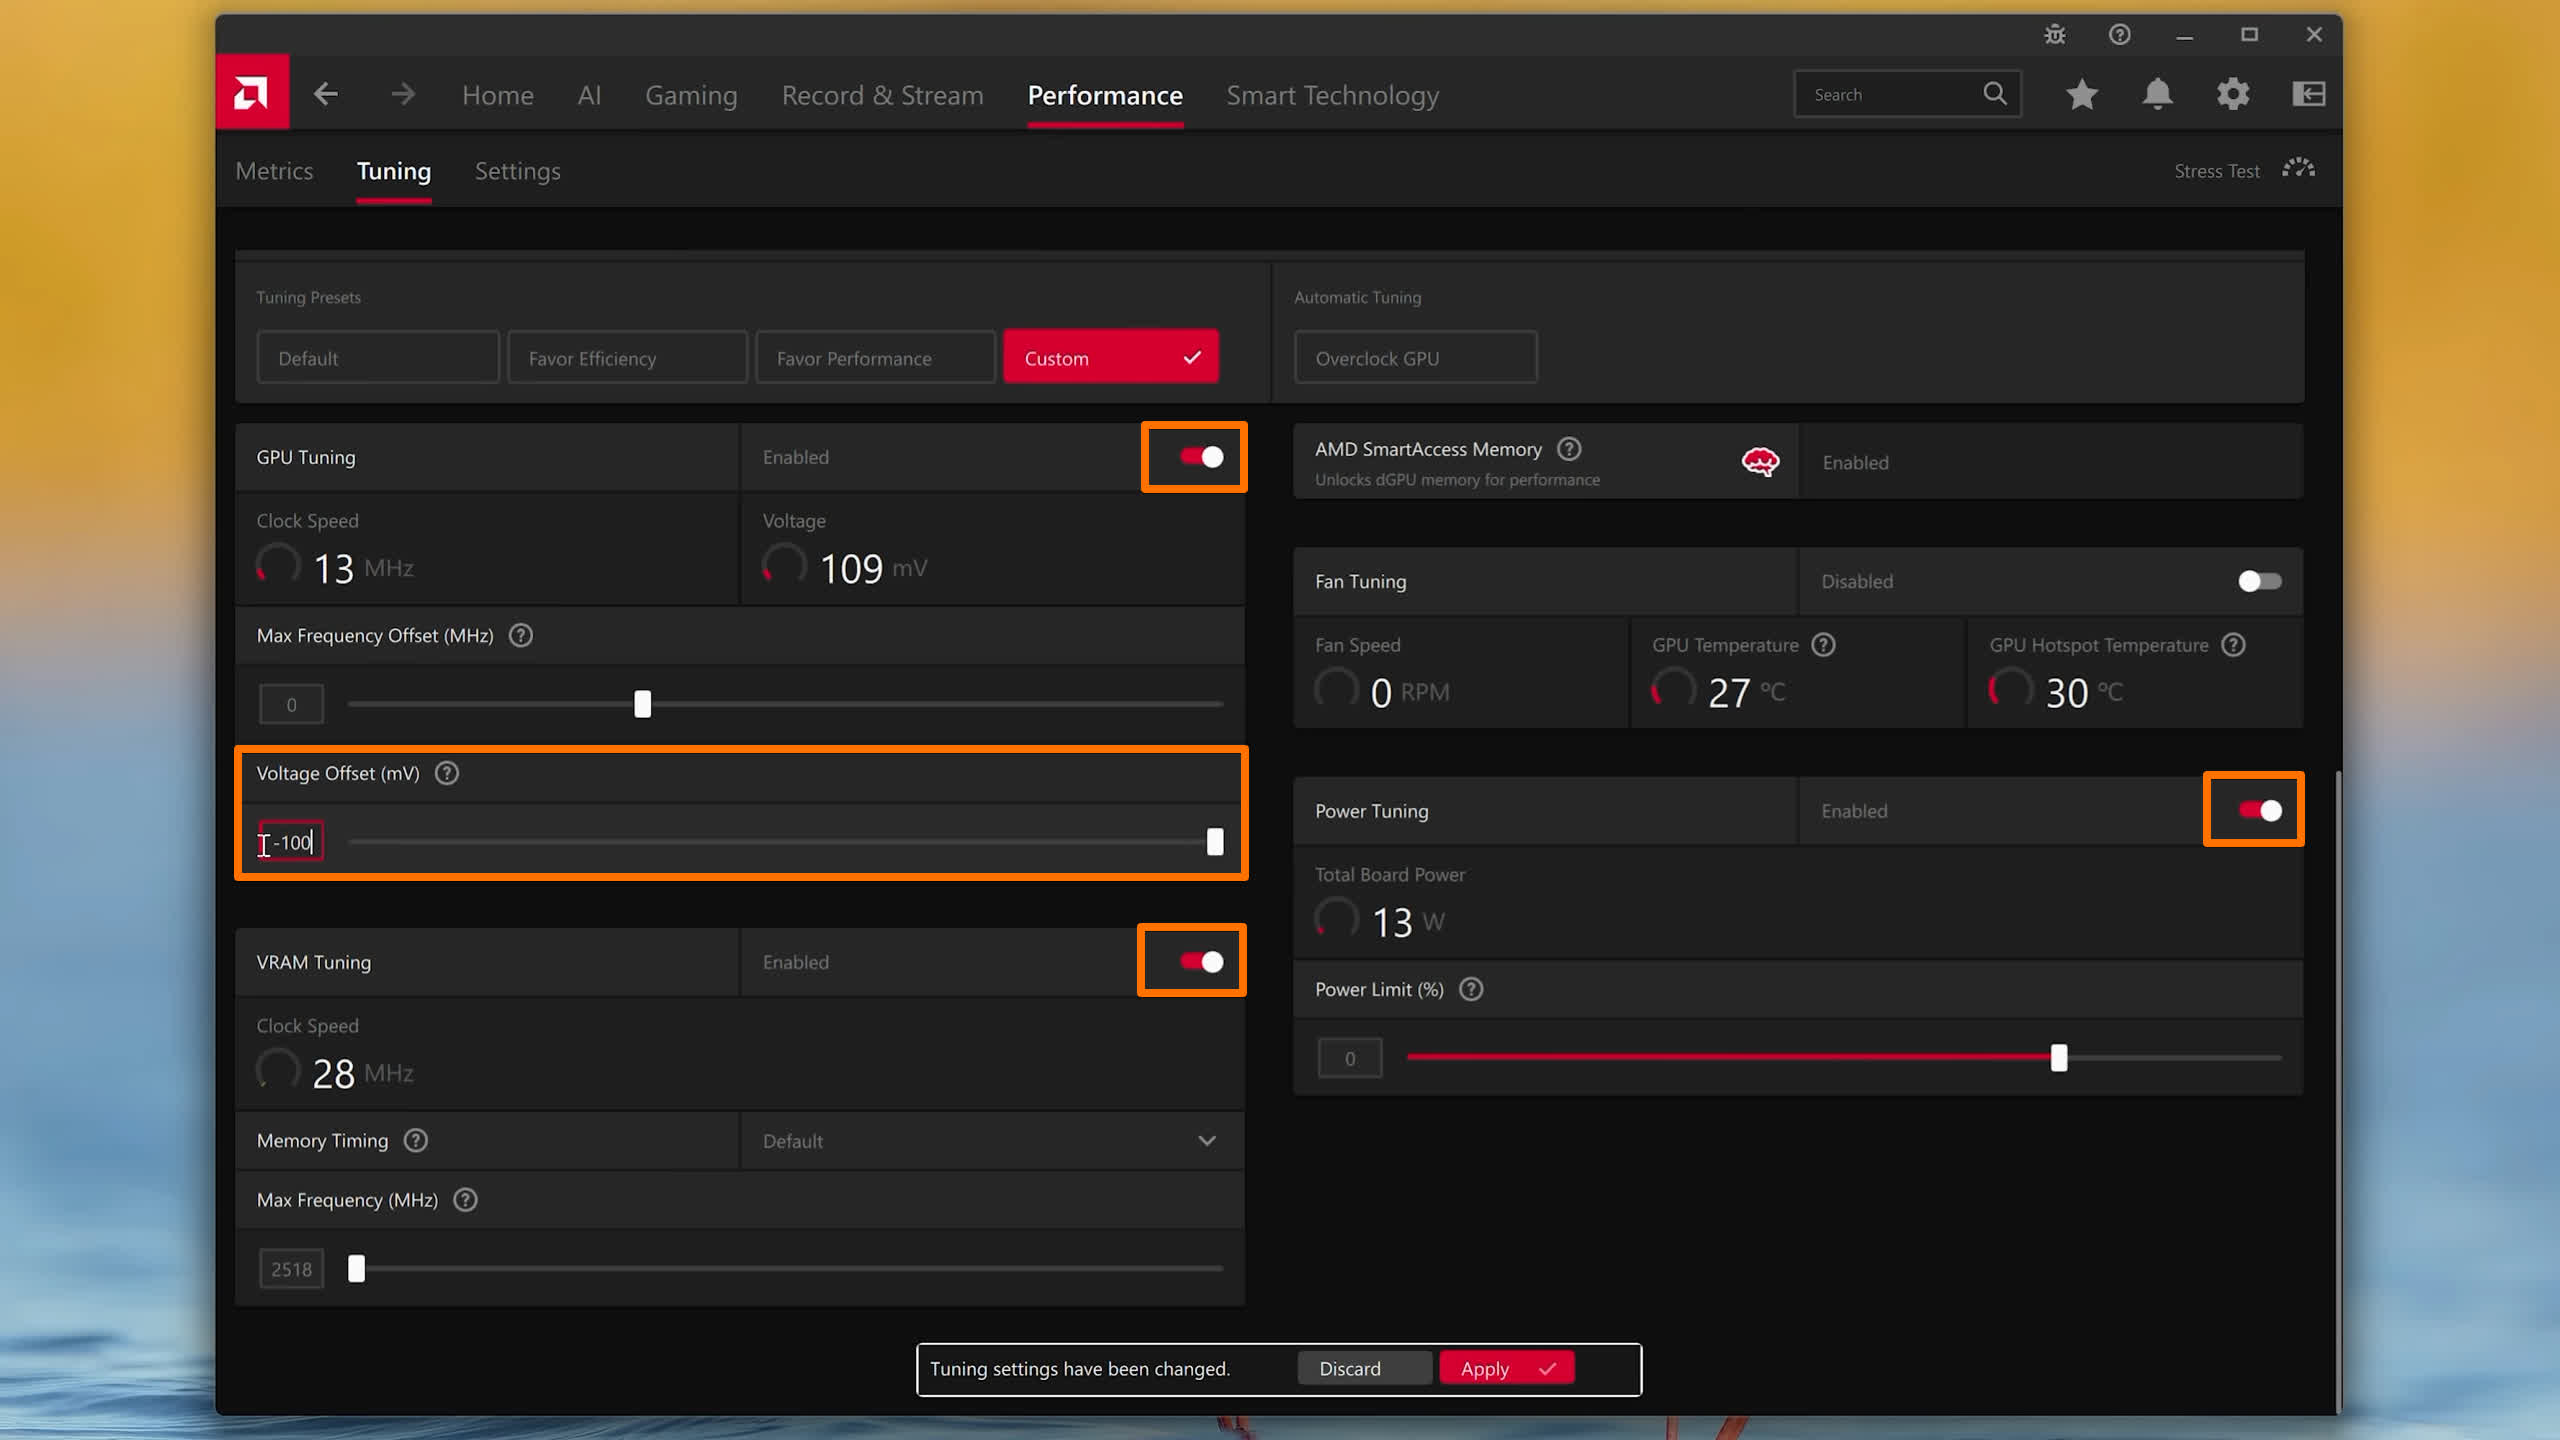Click the Power Limit value box
Viewport: 2560px width, 1440px height.
[x=1350, y=1058]
